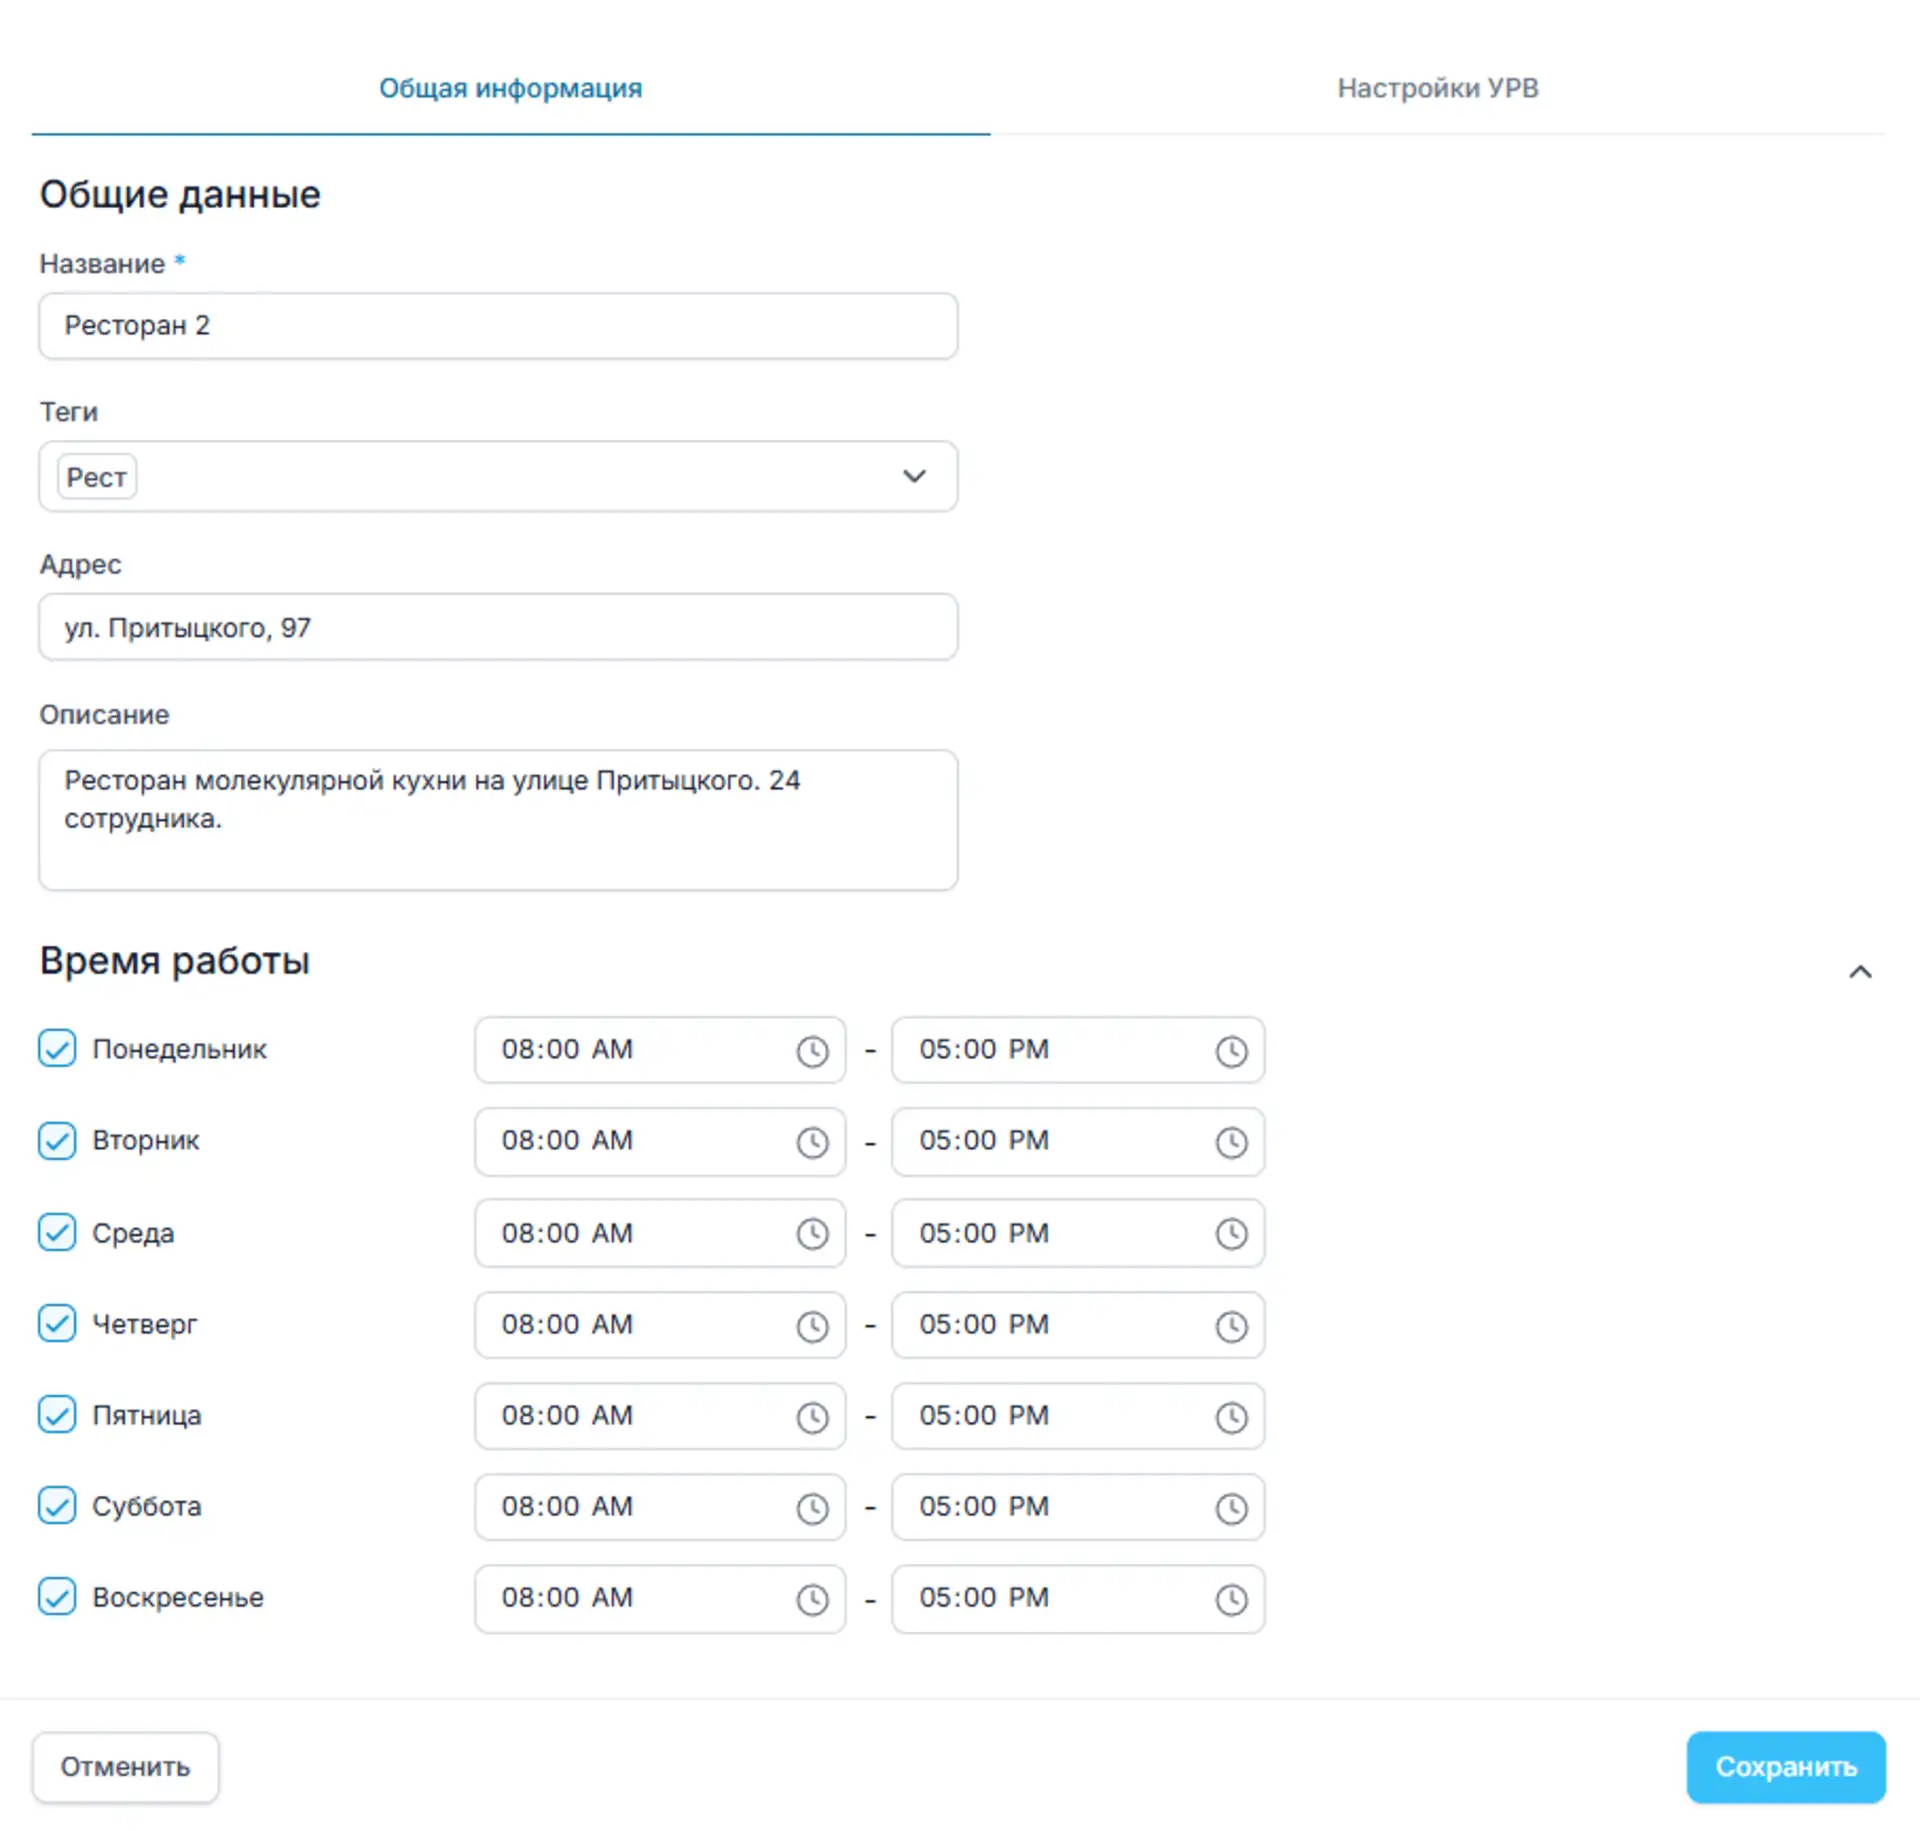Toggle the Суббота checkbox
This screenshot has height=1831, width=1920.
click(57, 1505)
